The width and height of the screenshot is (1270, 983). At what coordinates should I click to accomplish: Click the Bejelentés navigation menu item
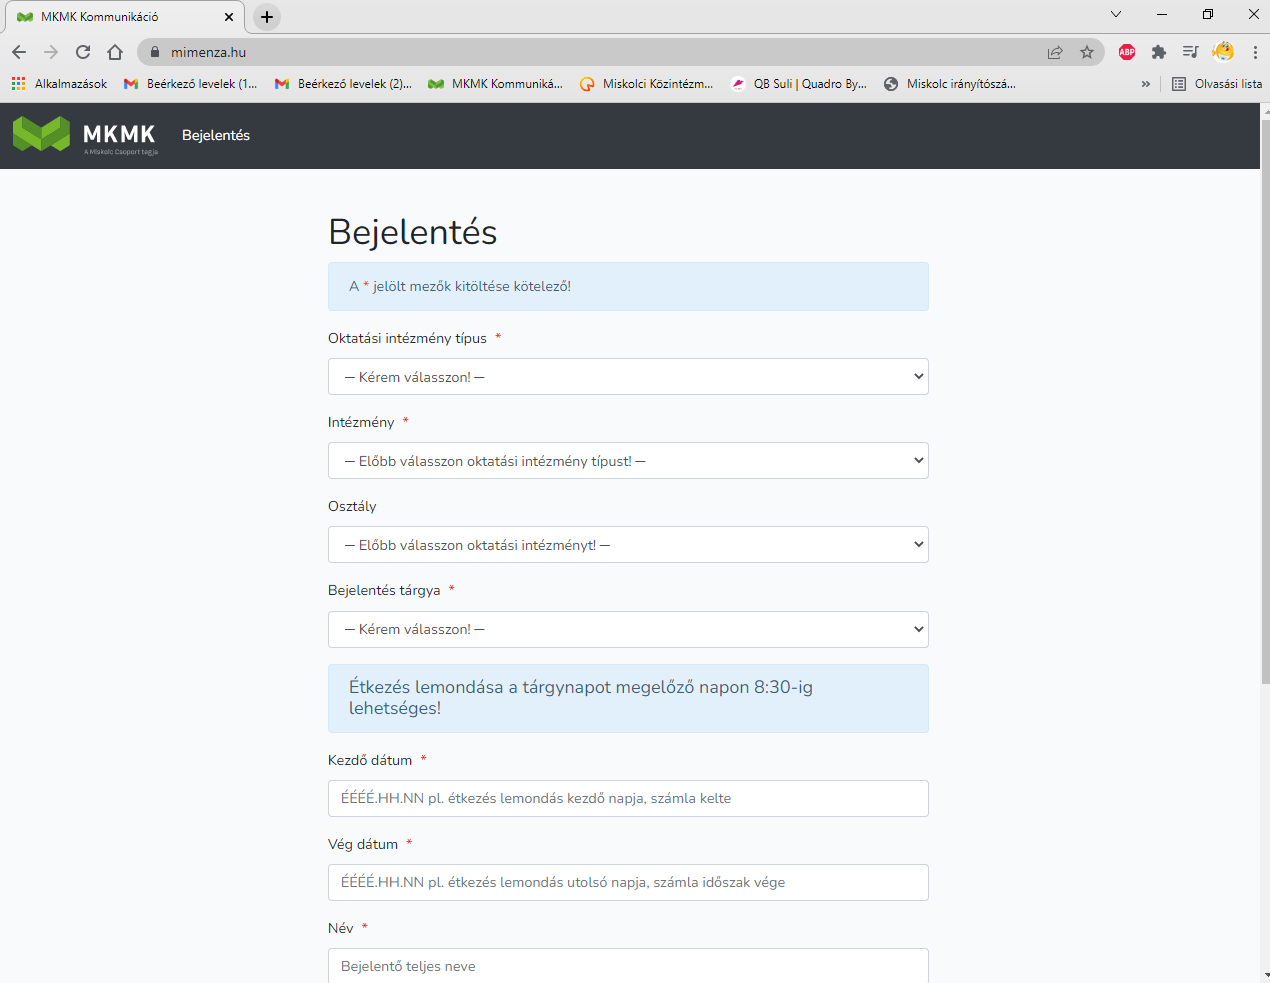pos(216,135)
